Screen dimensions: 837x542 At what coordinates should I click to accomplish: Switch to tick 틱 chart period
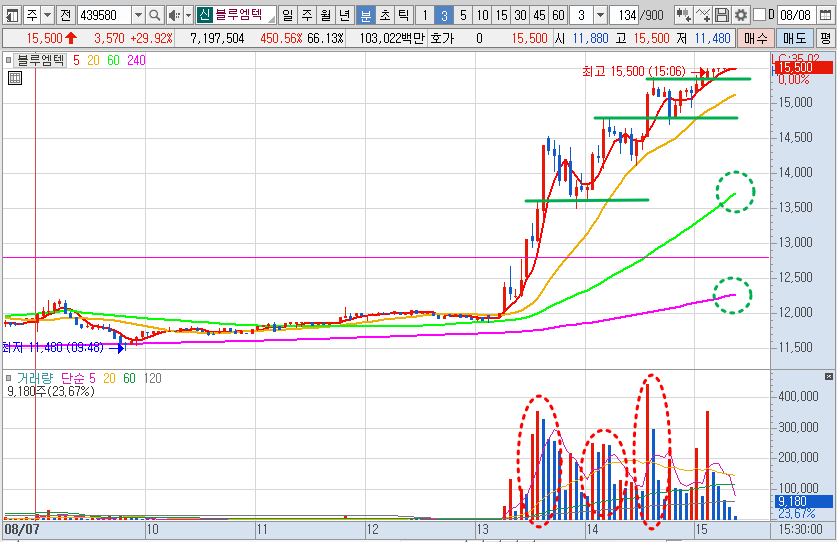click(404, 15)
